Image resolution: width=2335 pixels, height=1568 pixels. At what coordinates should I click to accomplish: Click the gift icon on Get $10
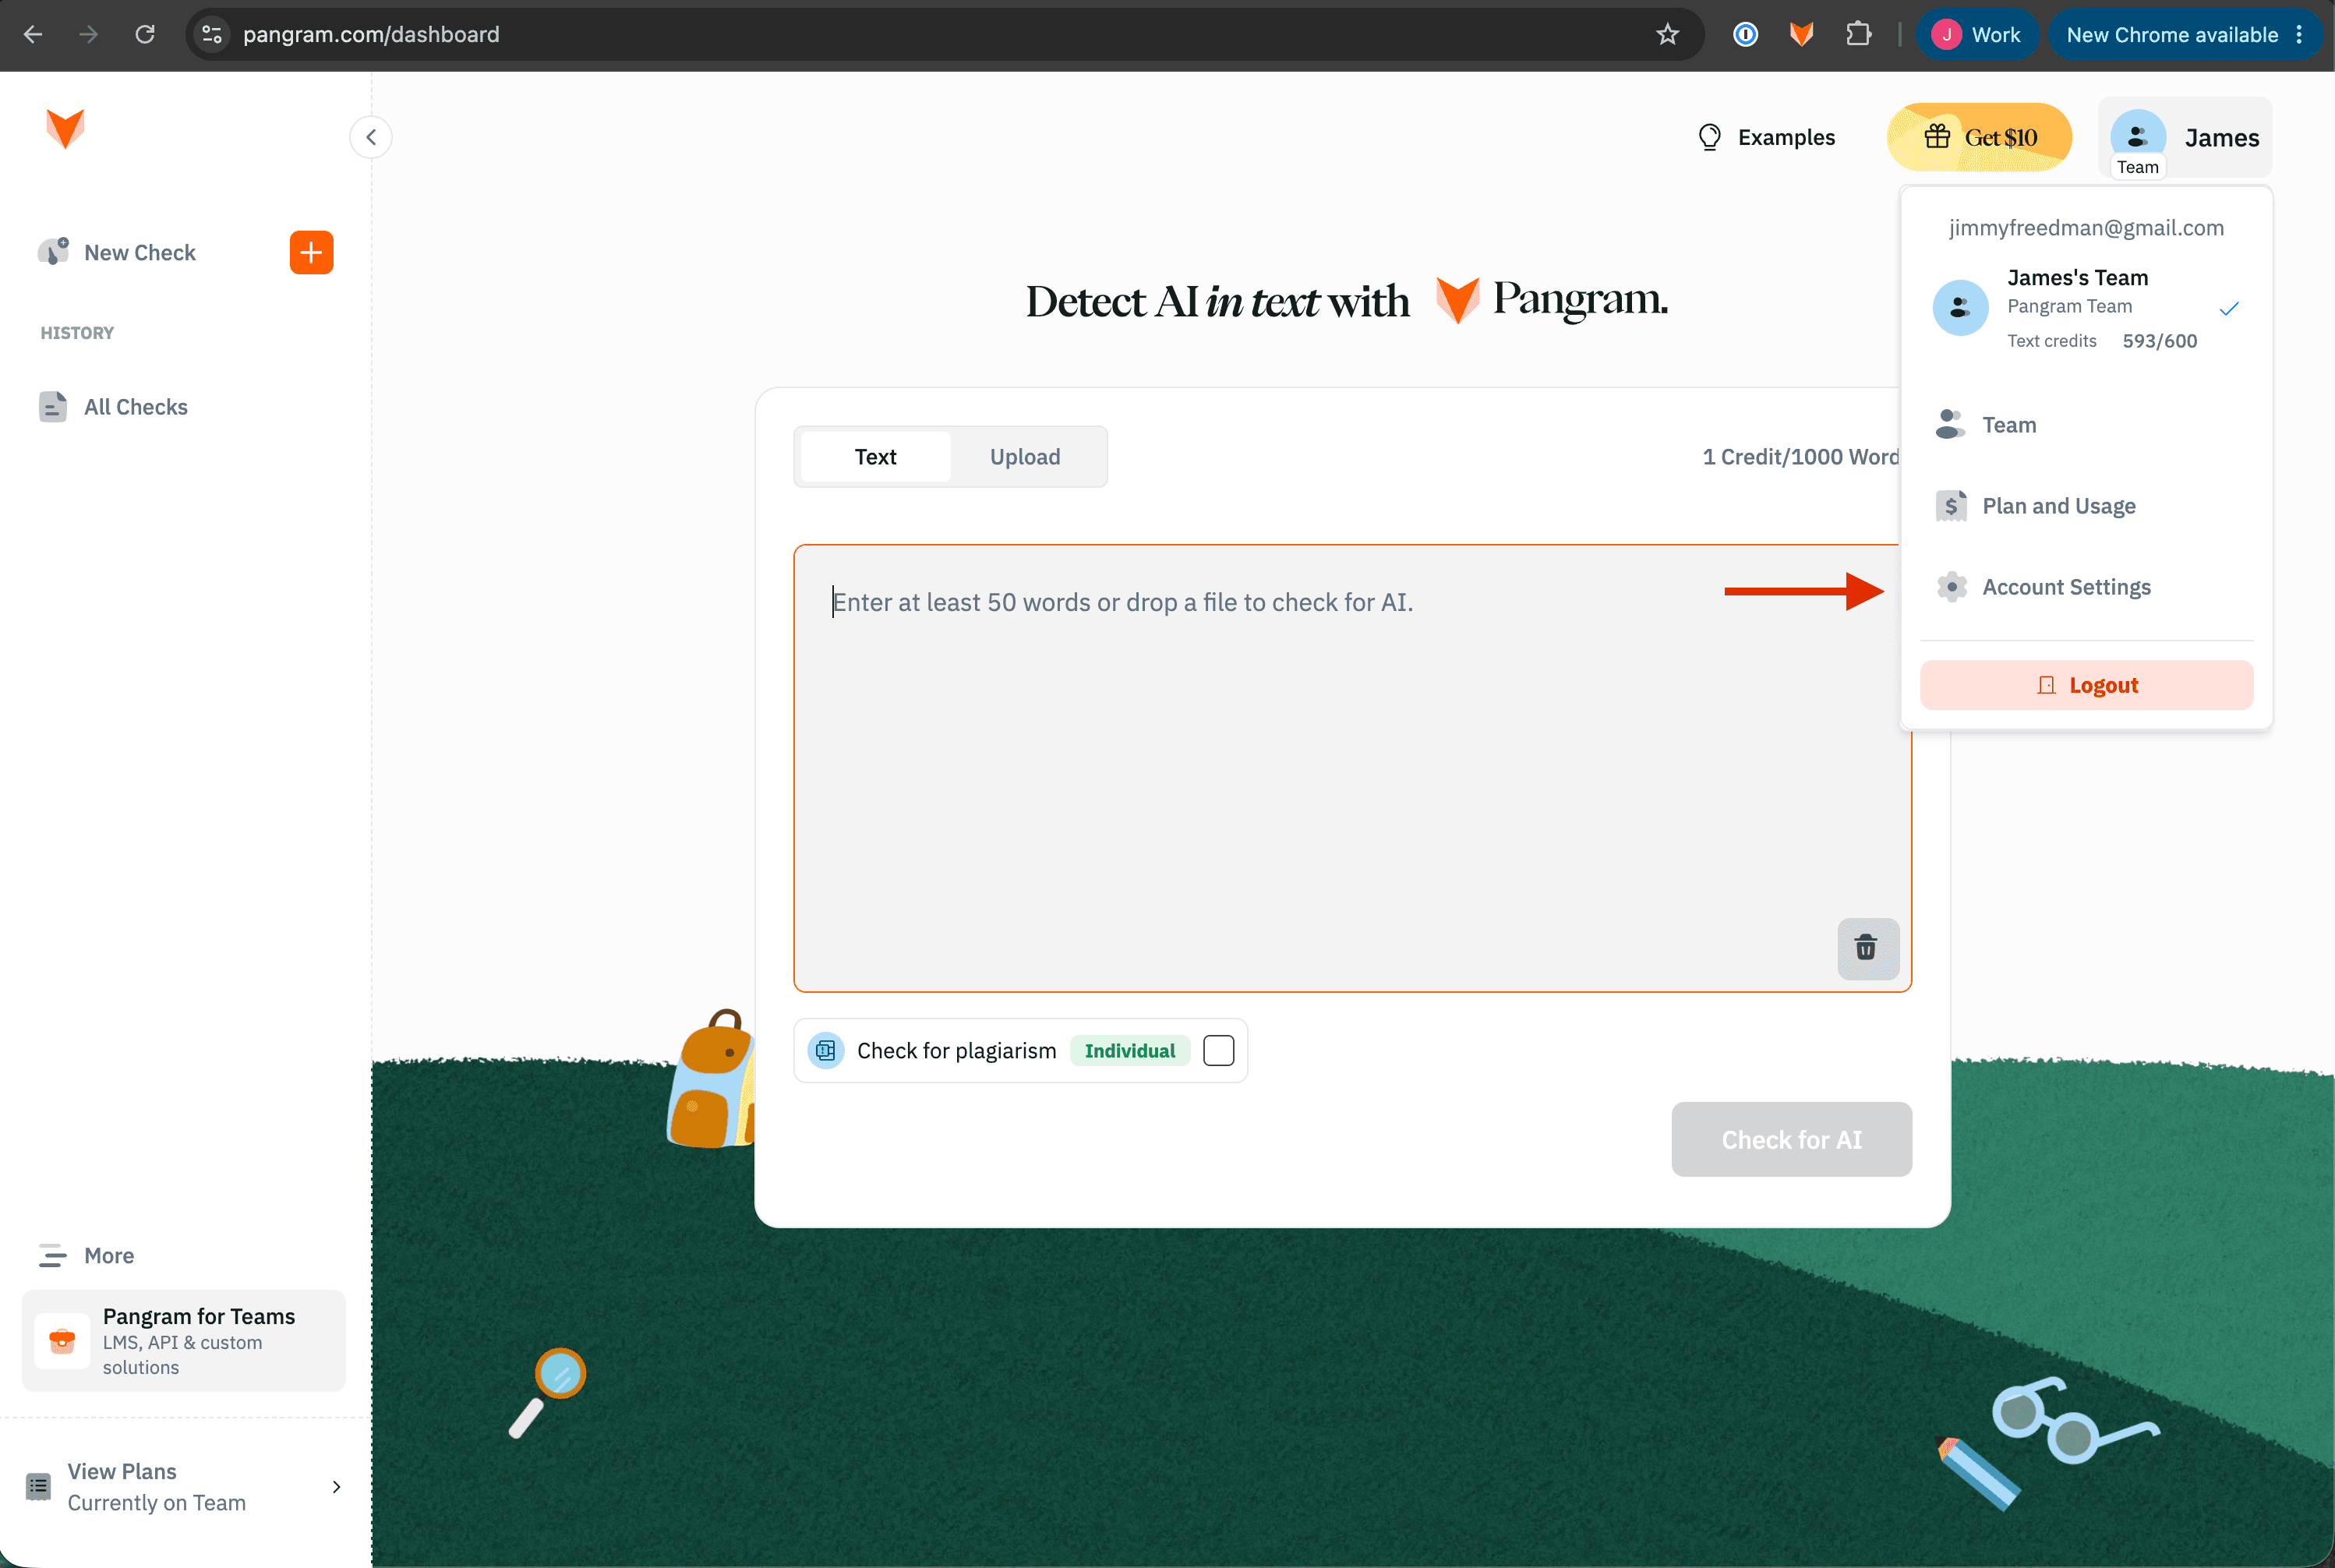point(1937,136)
